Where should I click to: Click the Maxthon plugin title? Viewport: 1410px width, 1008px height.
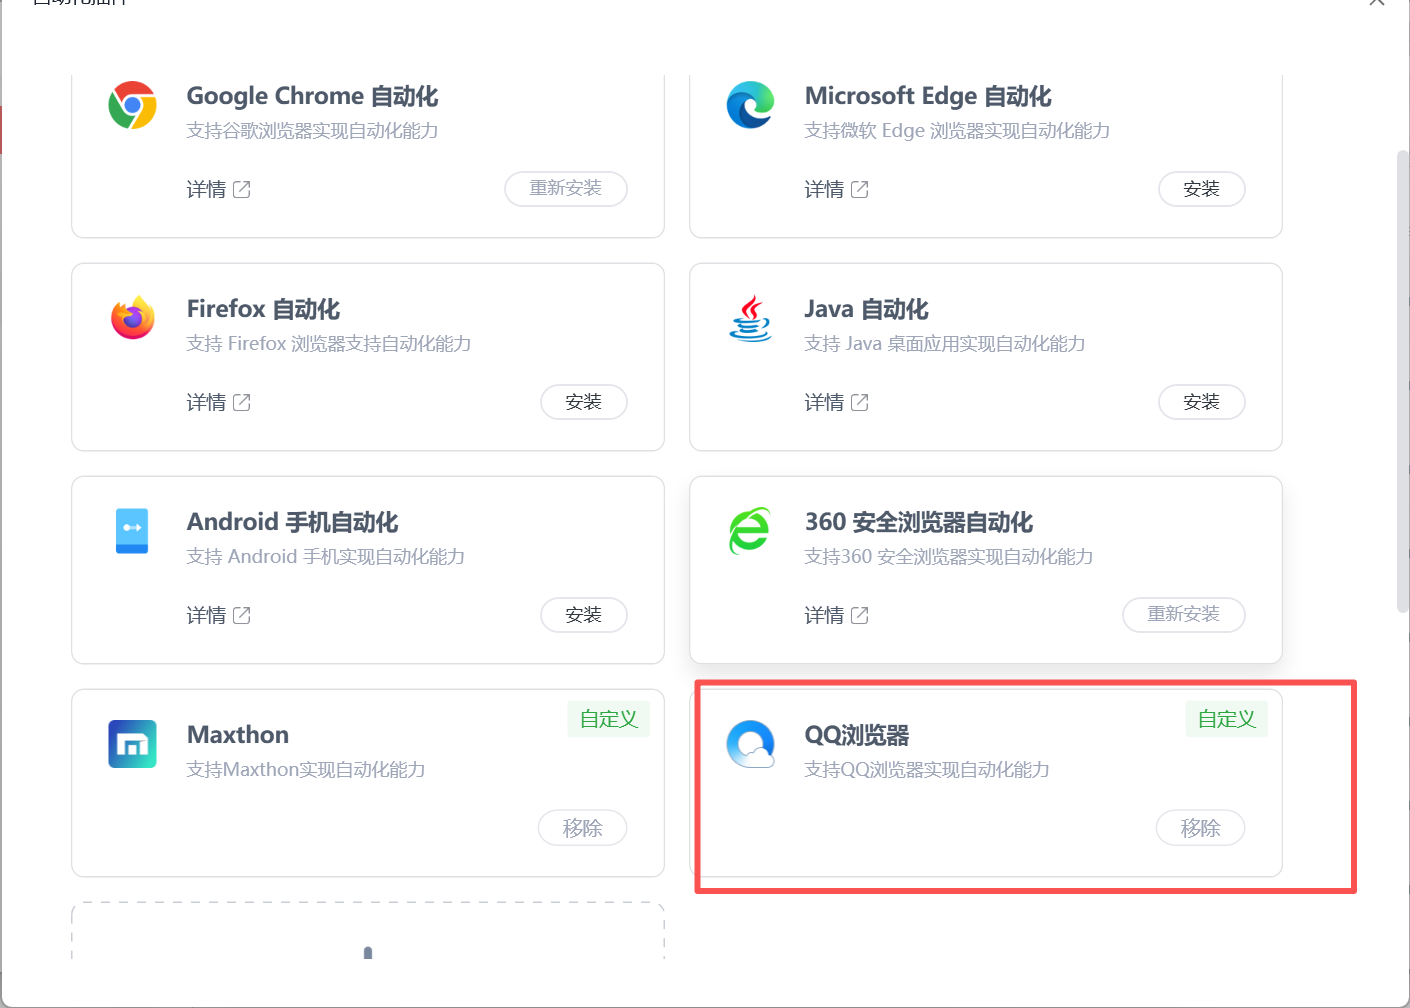tap(238, 735)
